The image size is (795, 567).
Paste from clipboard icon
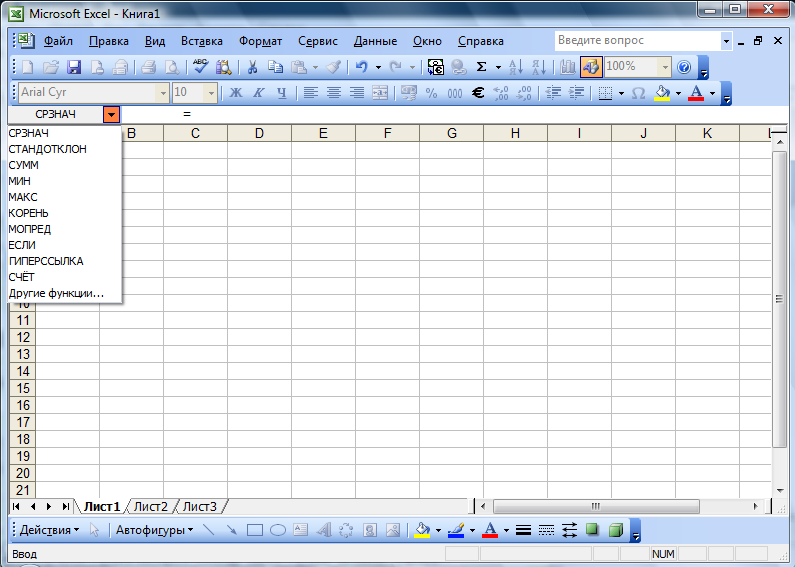[299, 67]
